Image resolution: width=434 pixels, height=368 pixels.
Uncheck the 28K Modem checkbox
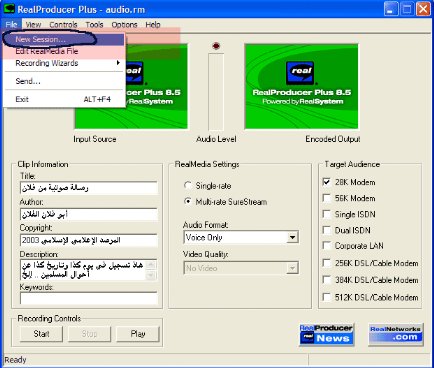[x=327, y=182]
